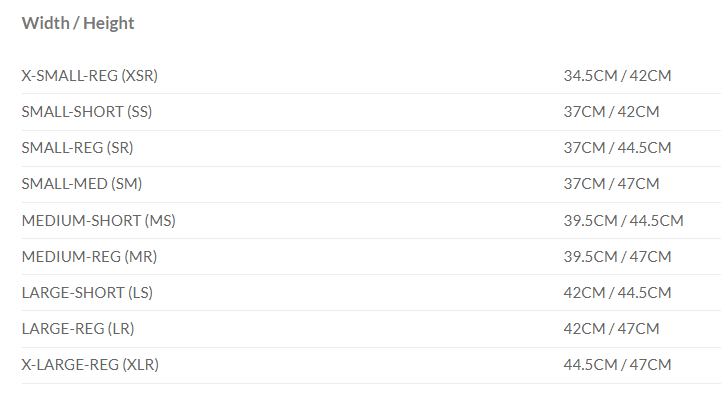Choose the SMALL-REG (SR) size label
This screenshot has height=407, width=721.
(x=77, y=147)
